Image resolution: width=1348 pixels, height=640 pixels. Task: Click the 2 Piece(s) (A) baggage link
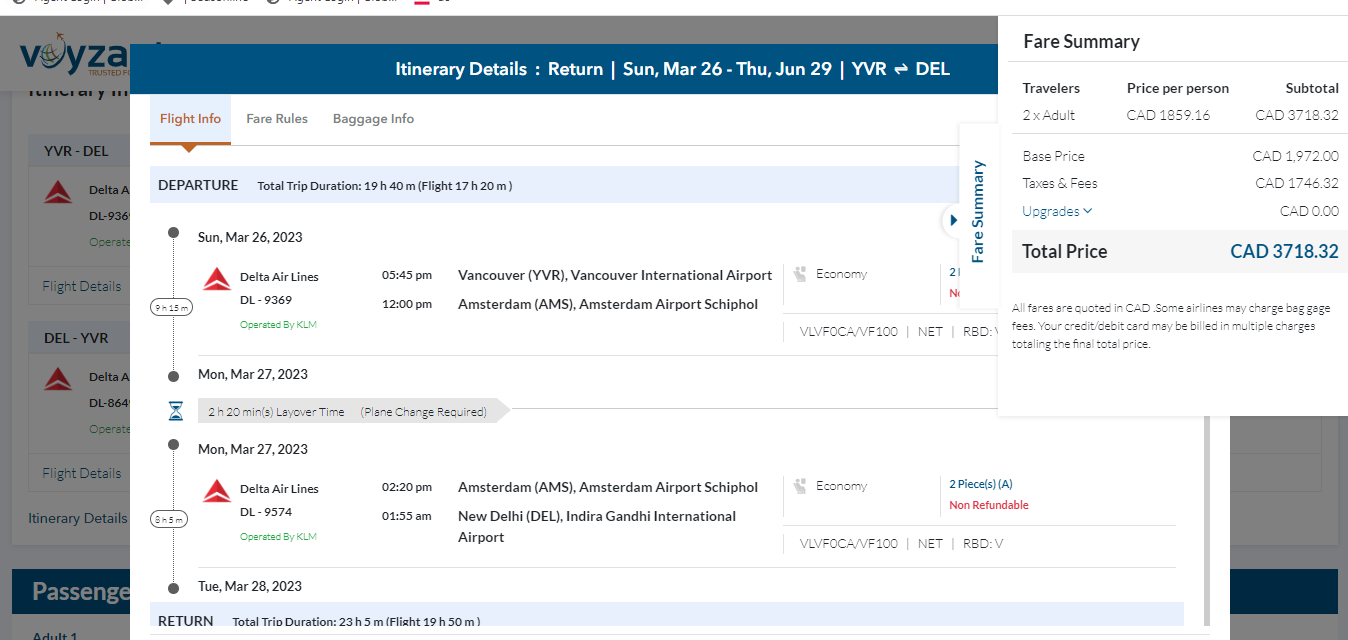pyautogui.click(x=980, y=484)
